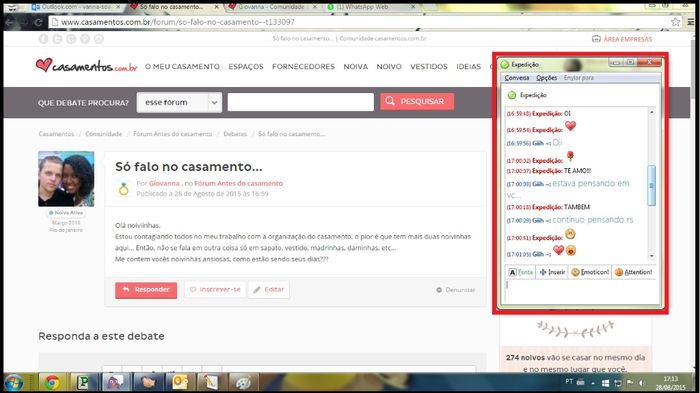Open the Windows Start menu
Image resolution: width=700 pixels, height=393 pixels.
(14, 383)
